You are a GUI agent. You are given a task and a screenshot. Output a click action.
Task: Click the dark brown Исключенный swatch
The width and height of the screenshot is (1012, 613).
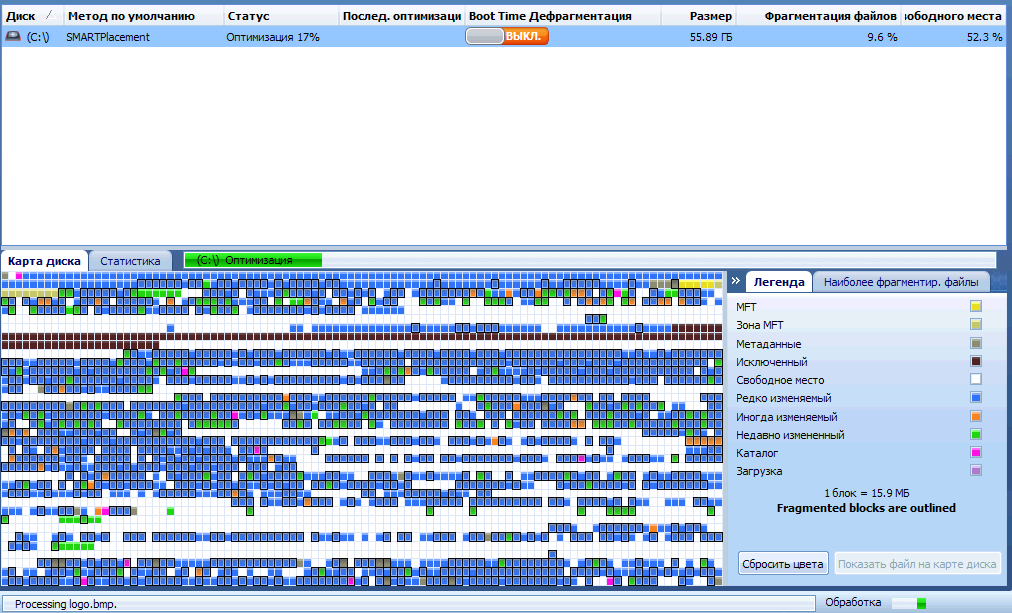(976, 362)
